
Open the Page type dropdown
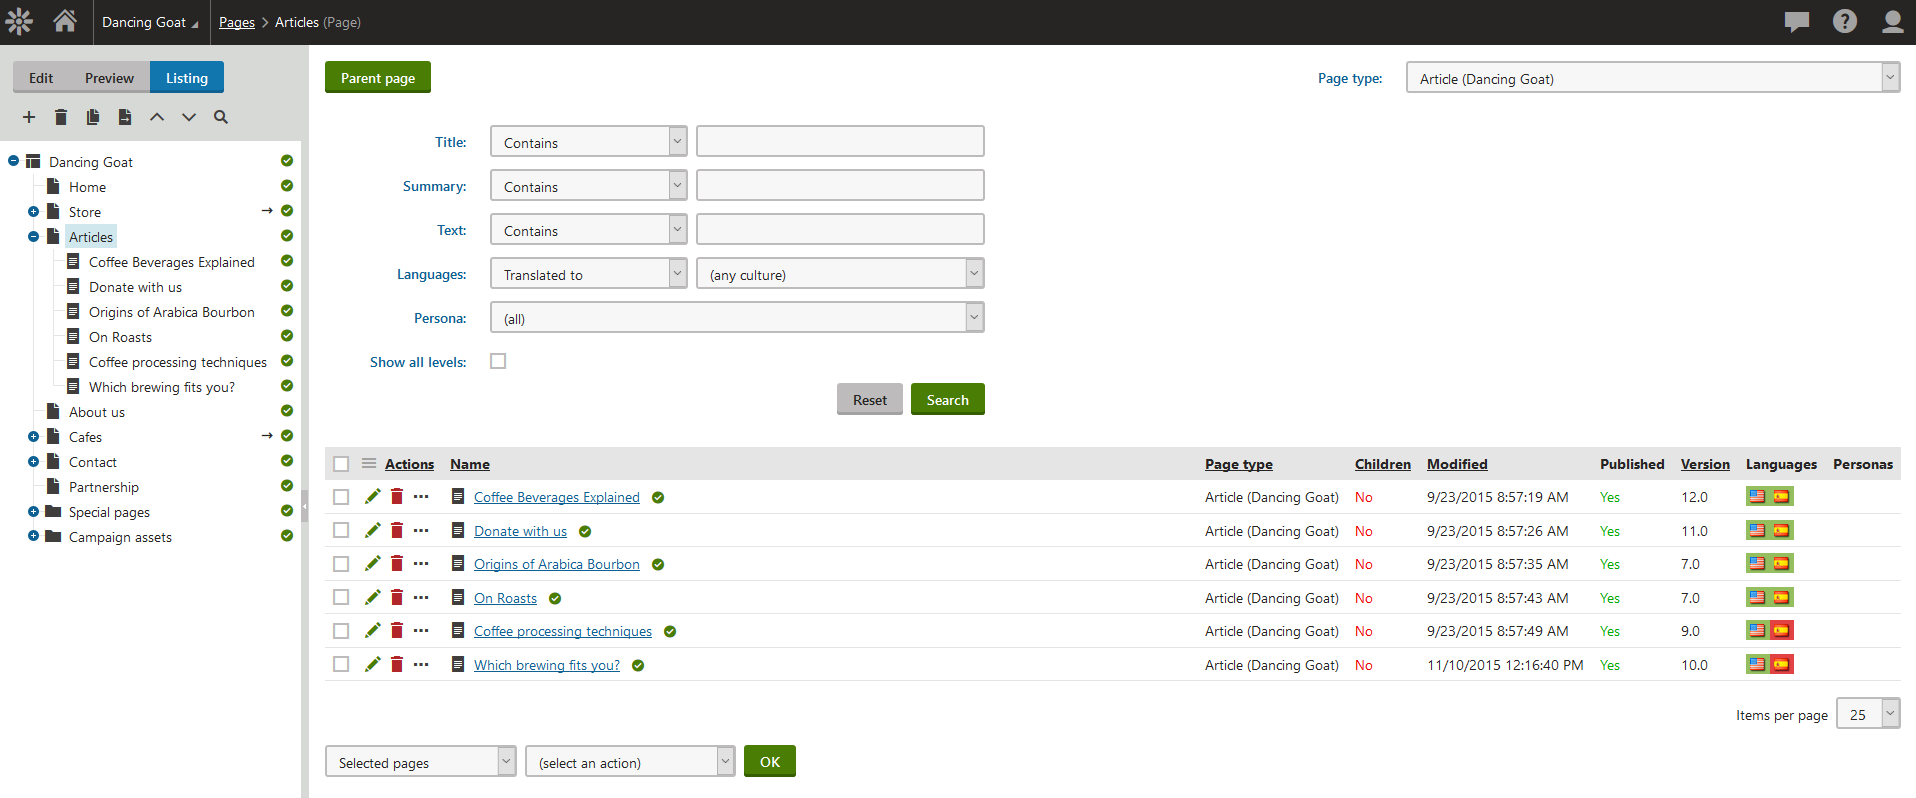tap(1652, 78)
